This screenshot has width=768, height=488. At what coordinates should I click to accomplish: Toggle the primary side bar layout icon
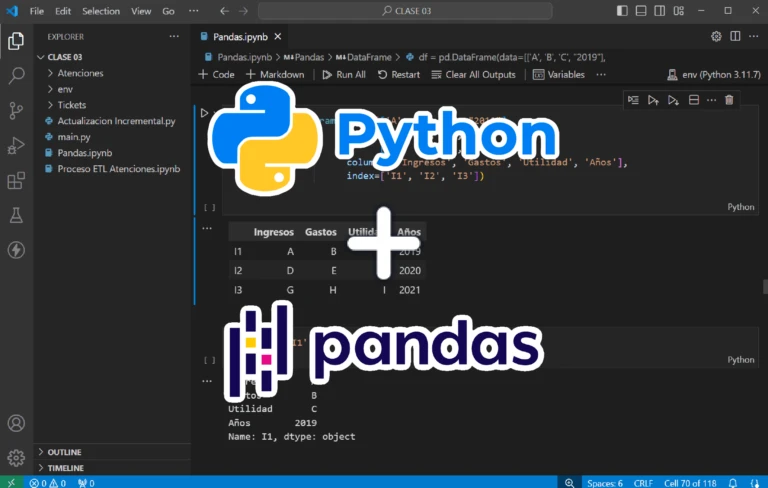622,11
